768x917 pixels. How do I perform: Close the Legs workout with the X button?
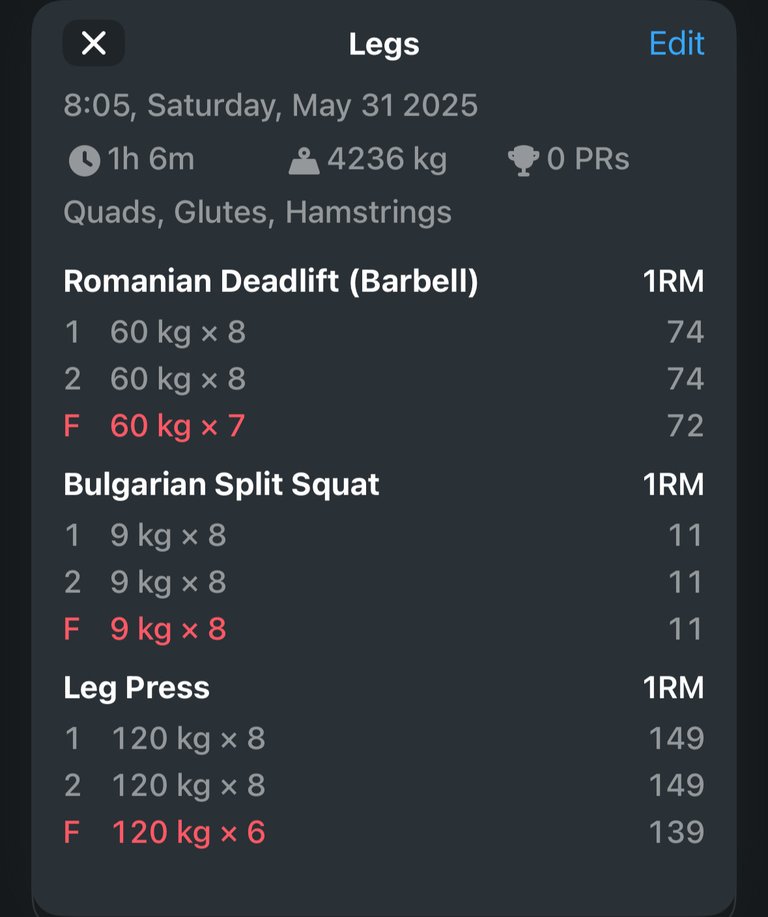94,43
